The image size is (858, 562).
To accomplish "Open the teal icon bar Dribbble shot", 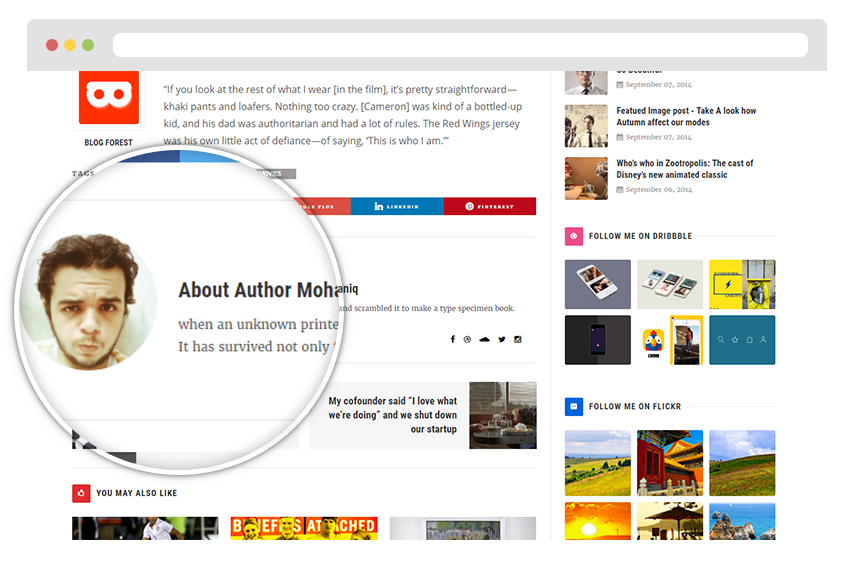I will click(x=742, y=340).
